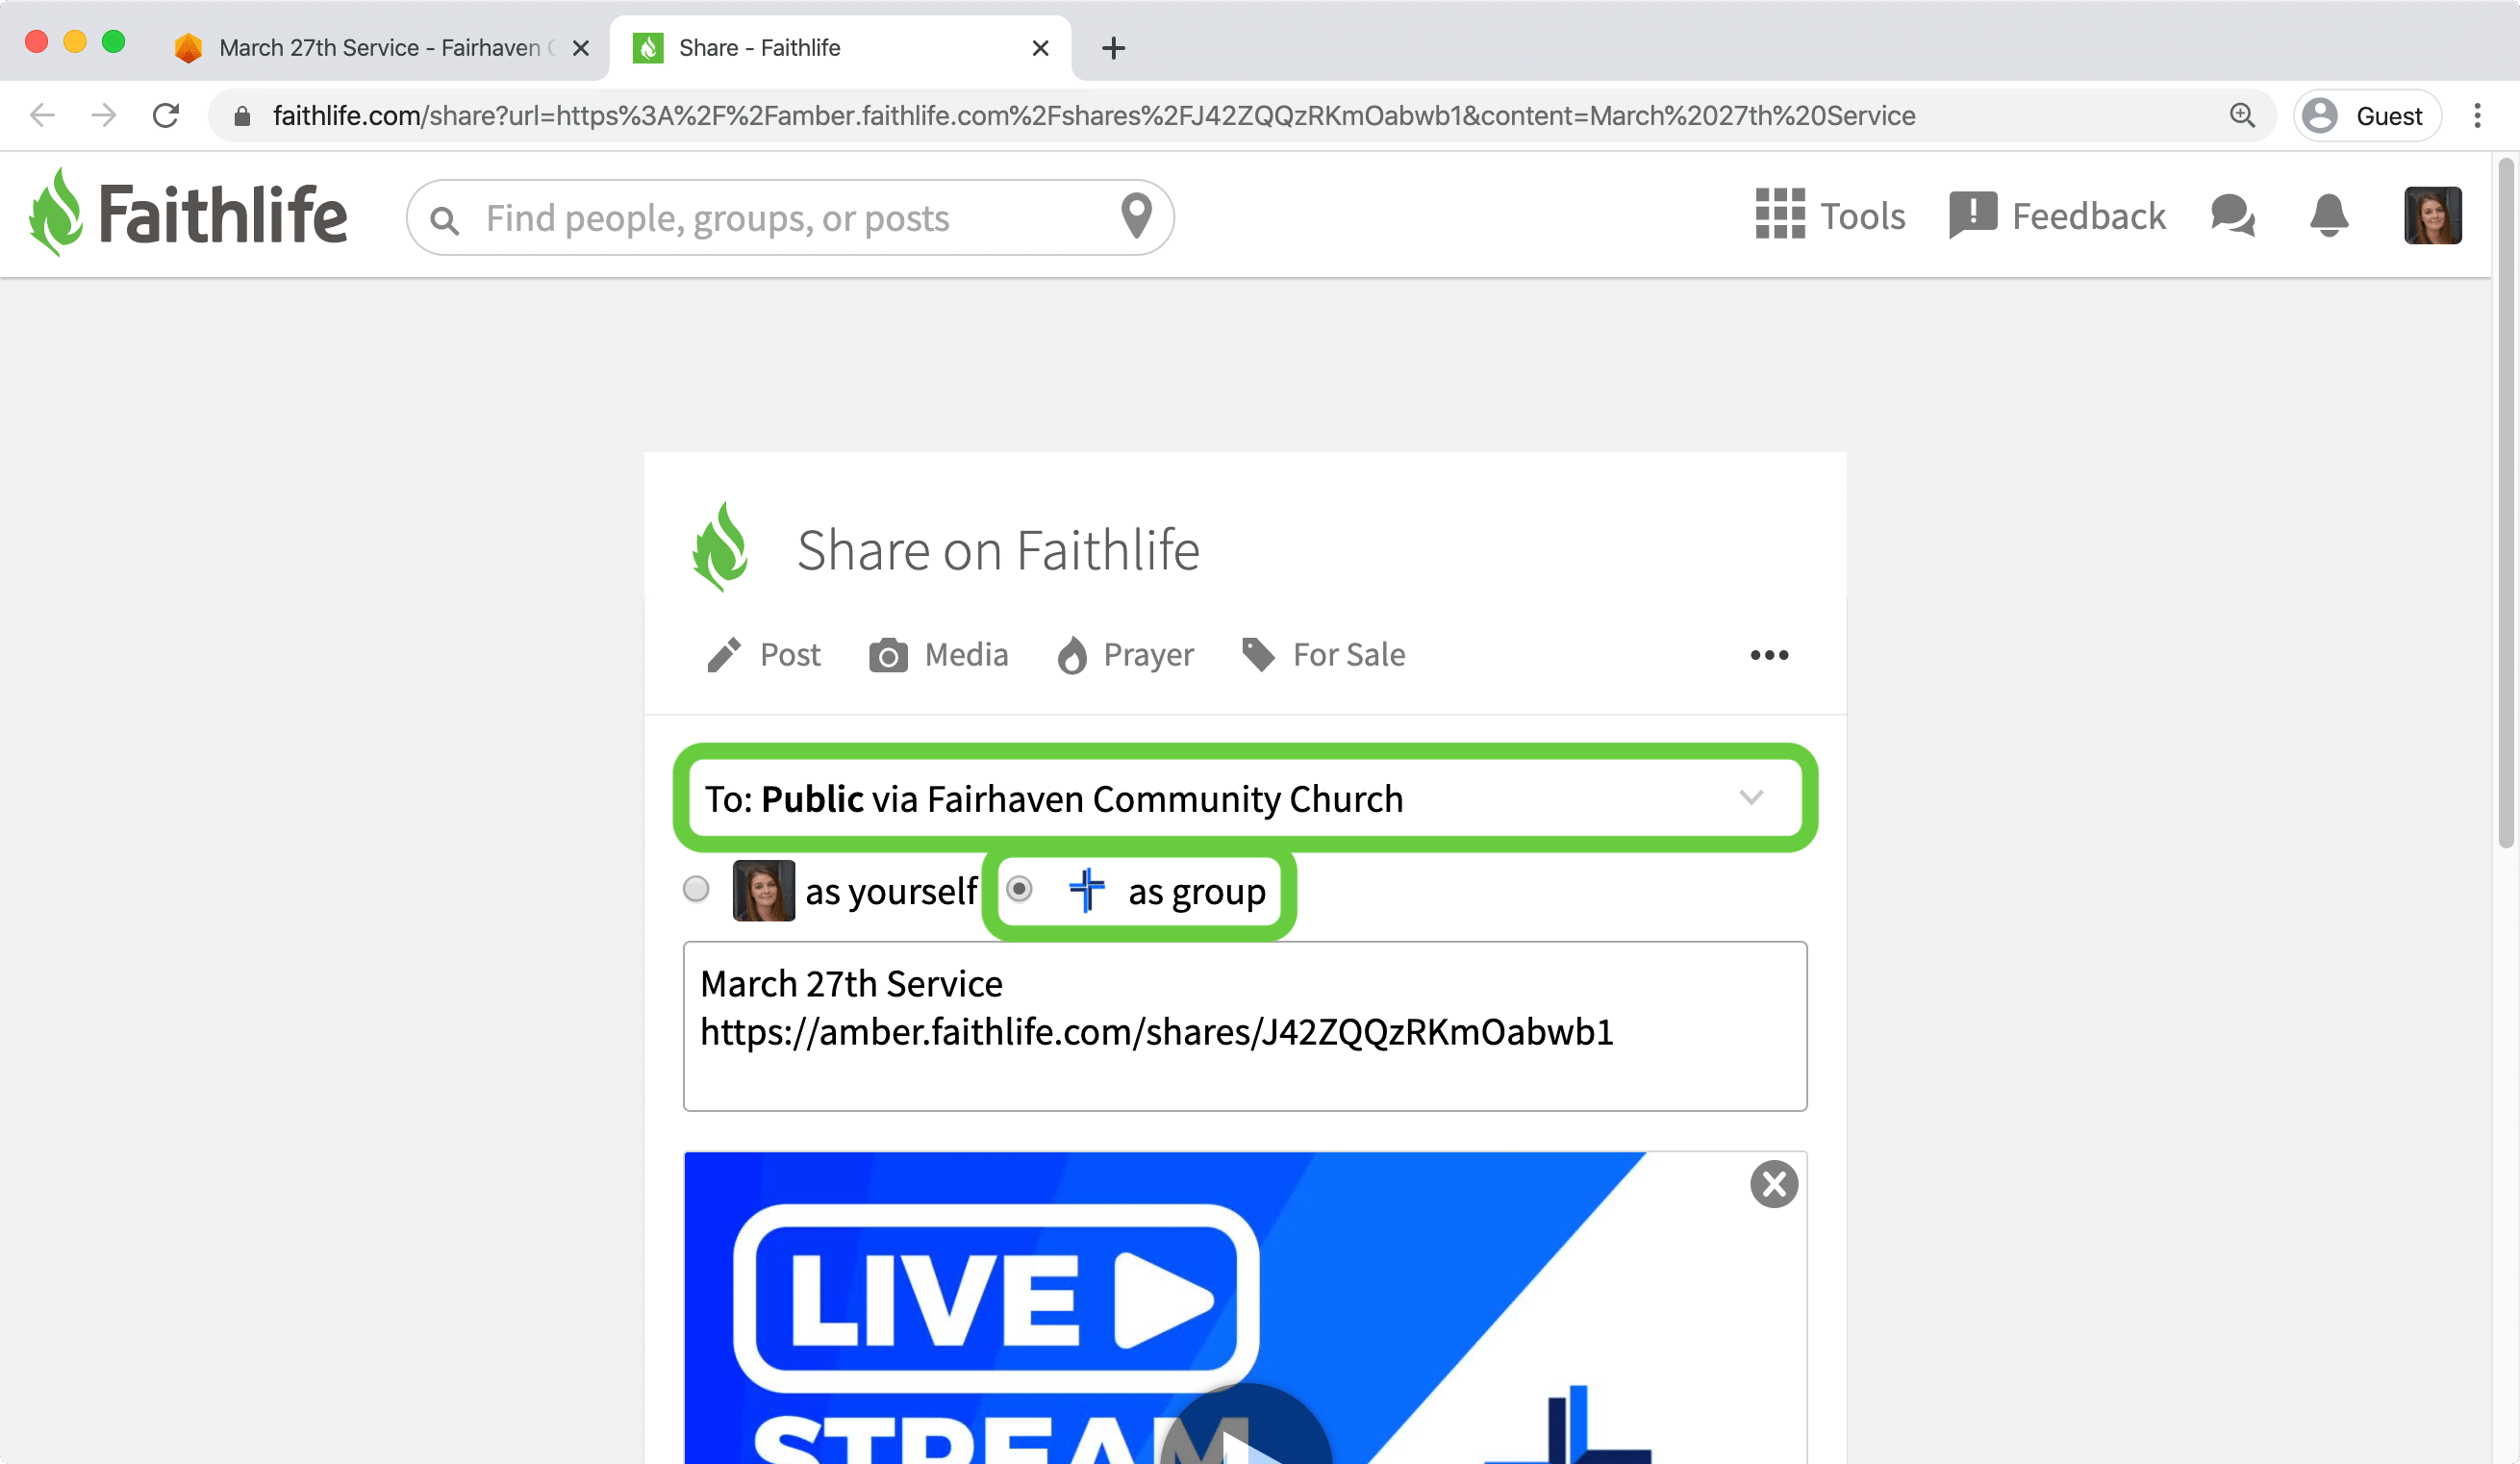Reload the current page
This screenshot has height=1464, width=2520.
pos(166,115)
